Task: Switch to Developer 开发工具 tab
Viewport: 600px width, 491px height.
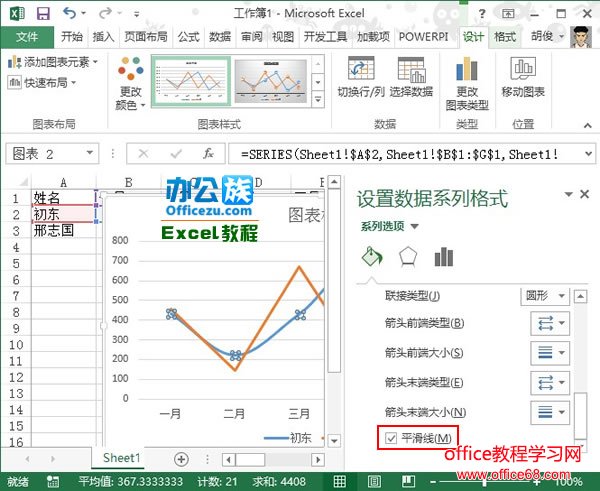Action: coord(325,37)
